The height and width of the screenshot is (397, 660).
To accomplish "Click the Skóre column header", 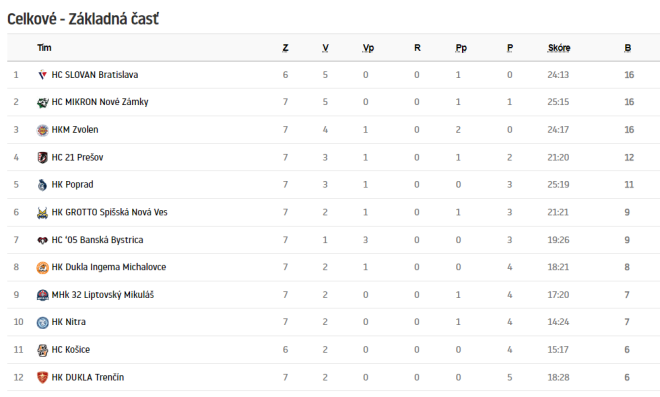I will pos(559,48).
